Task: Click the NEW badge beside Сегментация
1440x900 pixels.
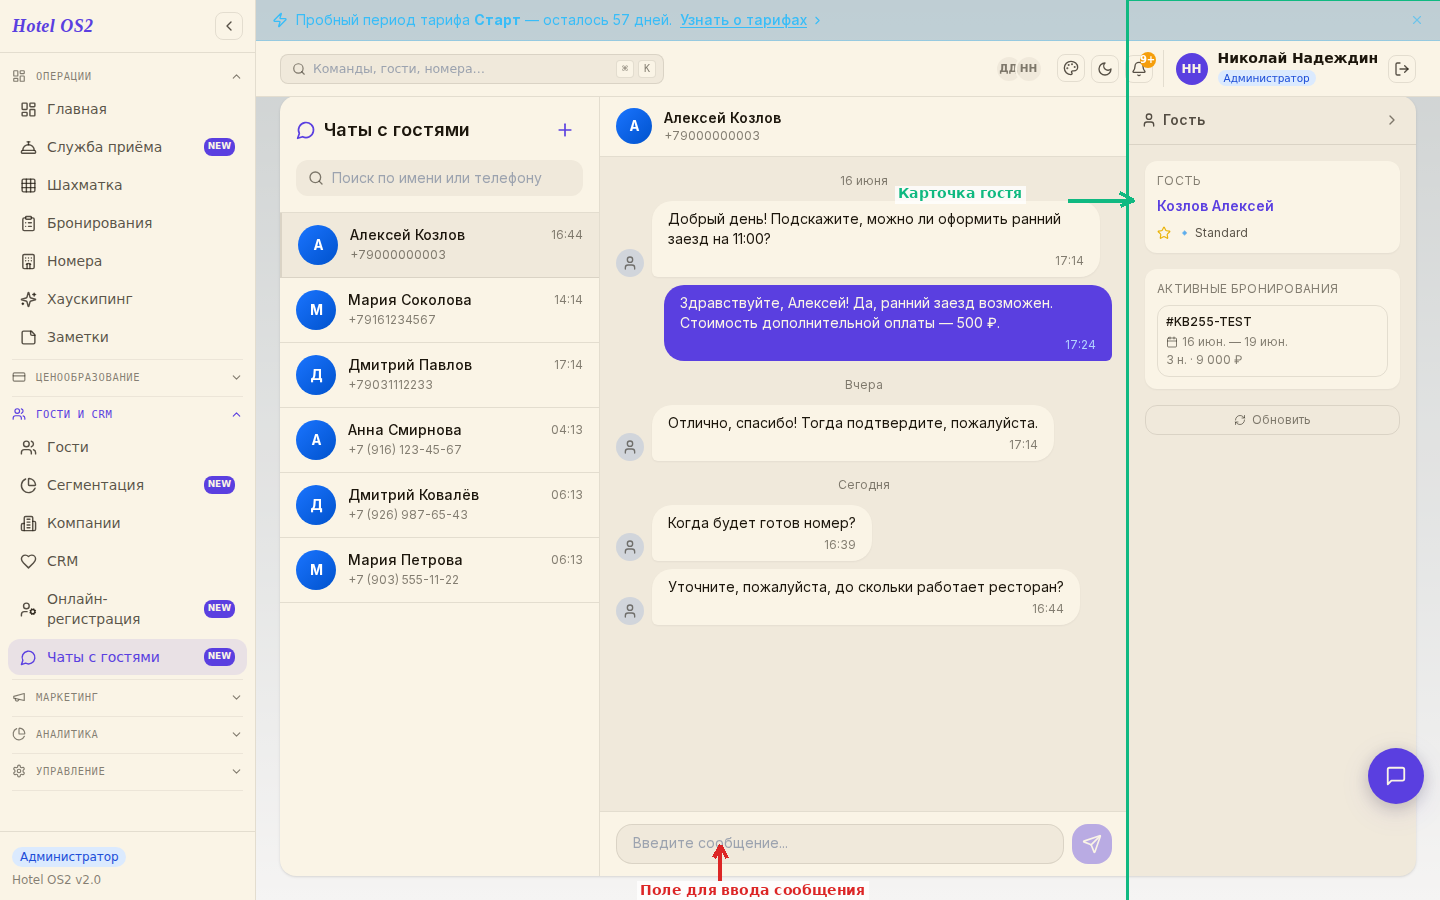Action: tap(219, 485)
